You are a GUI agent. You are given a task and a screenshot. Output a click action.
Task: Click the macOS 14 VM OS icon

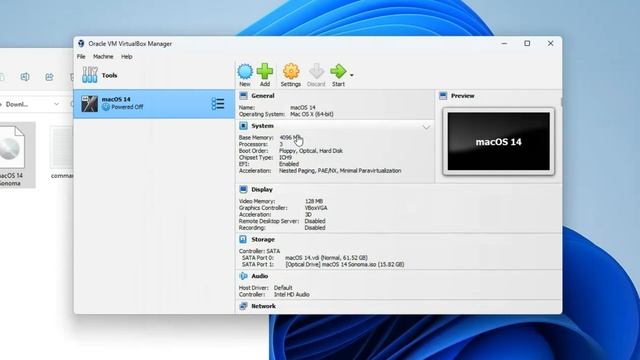pyautogui.click(x=89, y=104)
